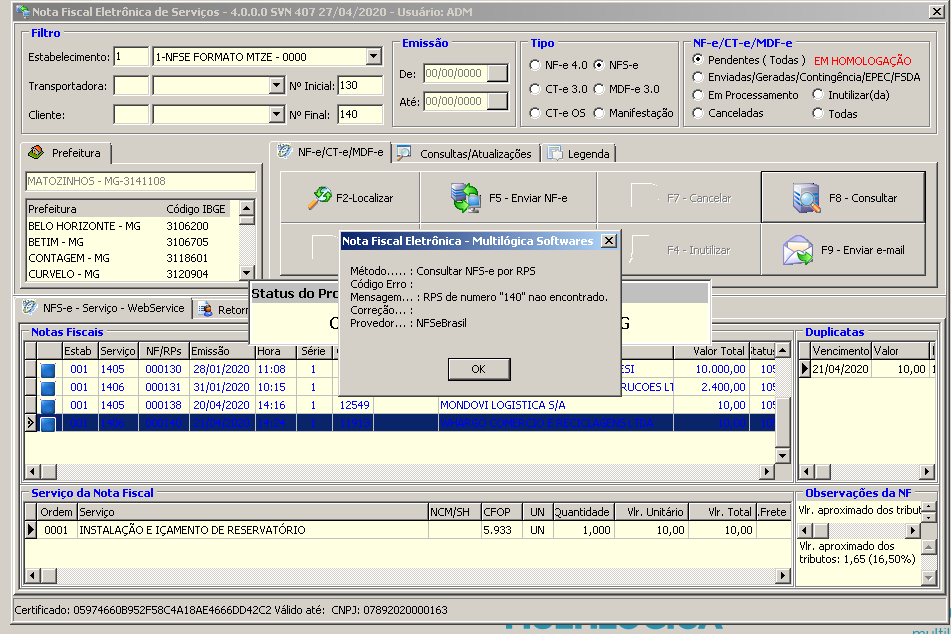
Task: Select the MDF-e 3.0 radio button
Action: coord(599,89)
